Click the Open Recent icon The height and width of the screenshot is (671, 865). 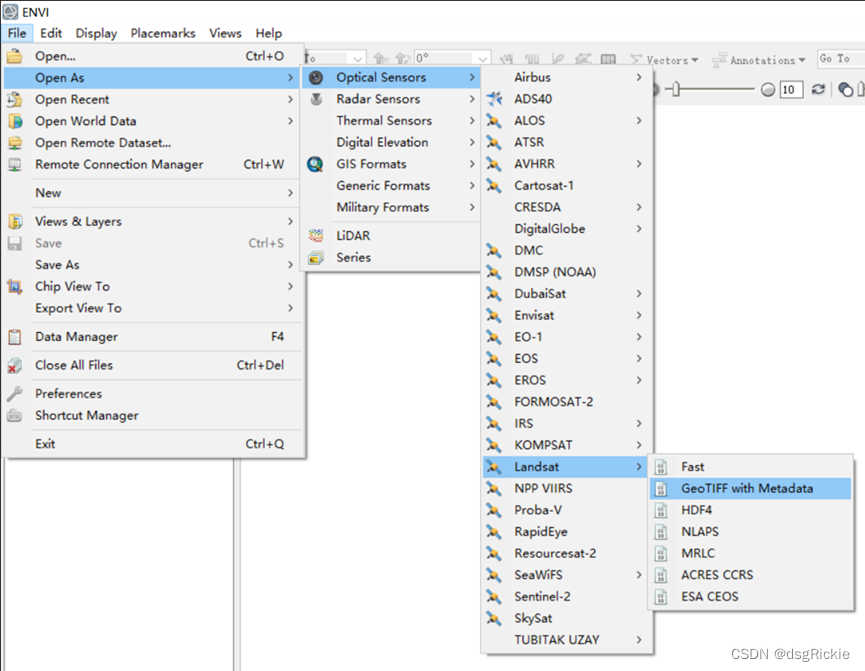pos(15,99)
